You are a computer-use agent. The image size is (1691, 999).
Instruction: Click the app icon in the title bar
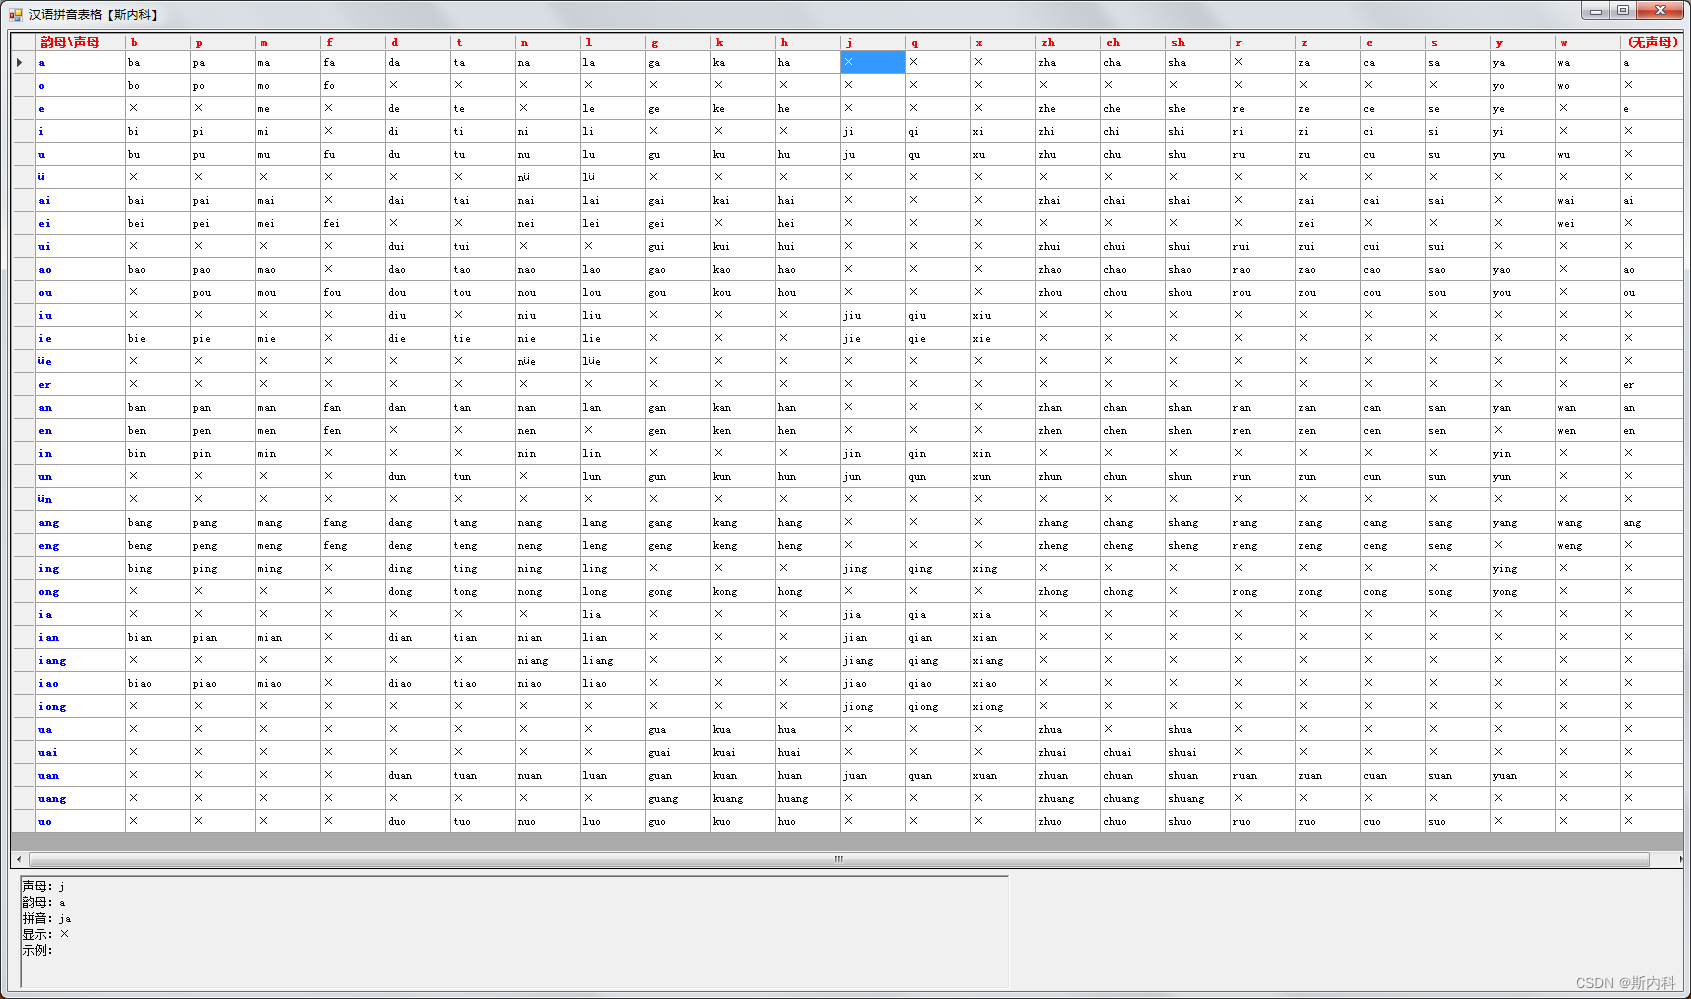click(x=15, y=14)
